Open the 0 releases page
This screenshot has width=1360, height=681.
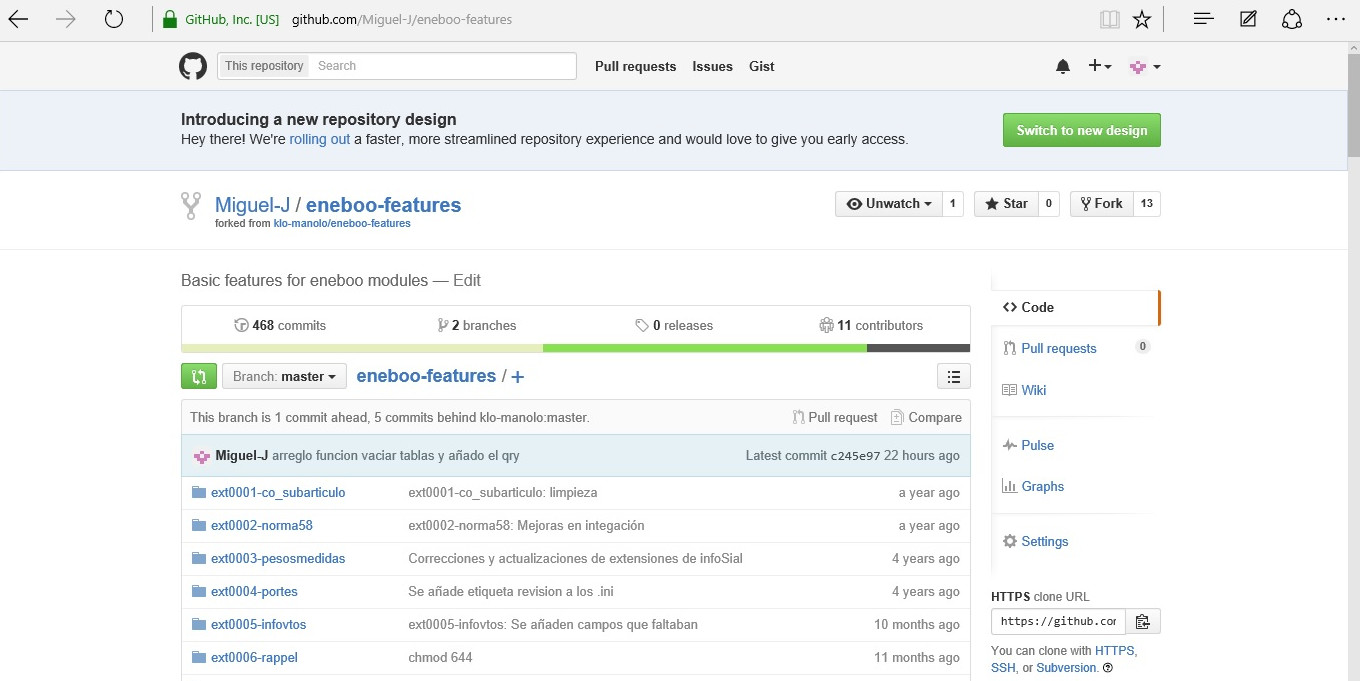click(x=674, y=325)
